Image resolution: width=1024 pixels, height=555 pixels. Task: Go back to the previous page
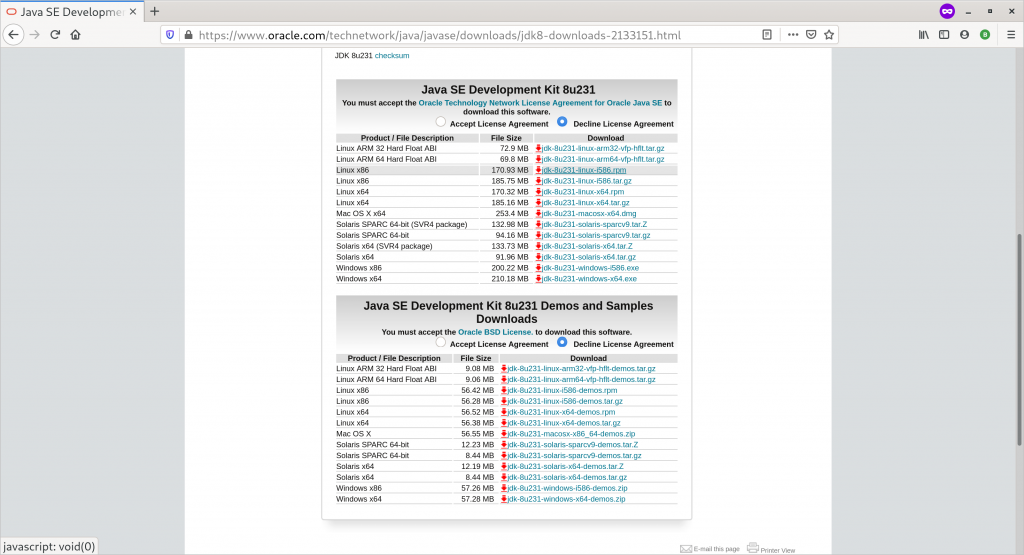[x=14, y=35]
